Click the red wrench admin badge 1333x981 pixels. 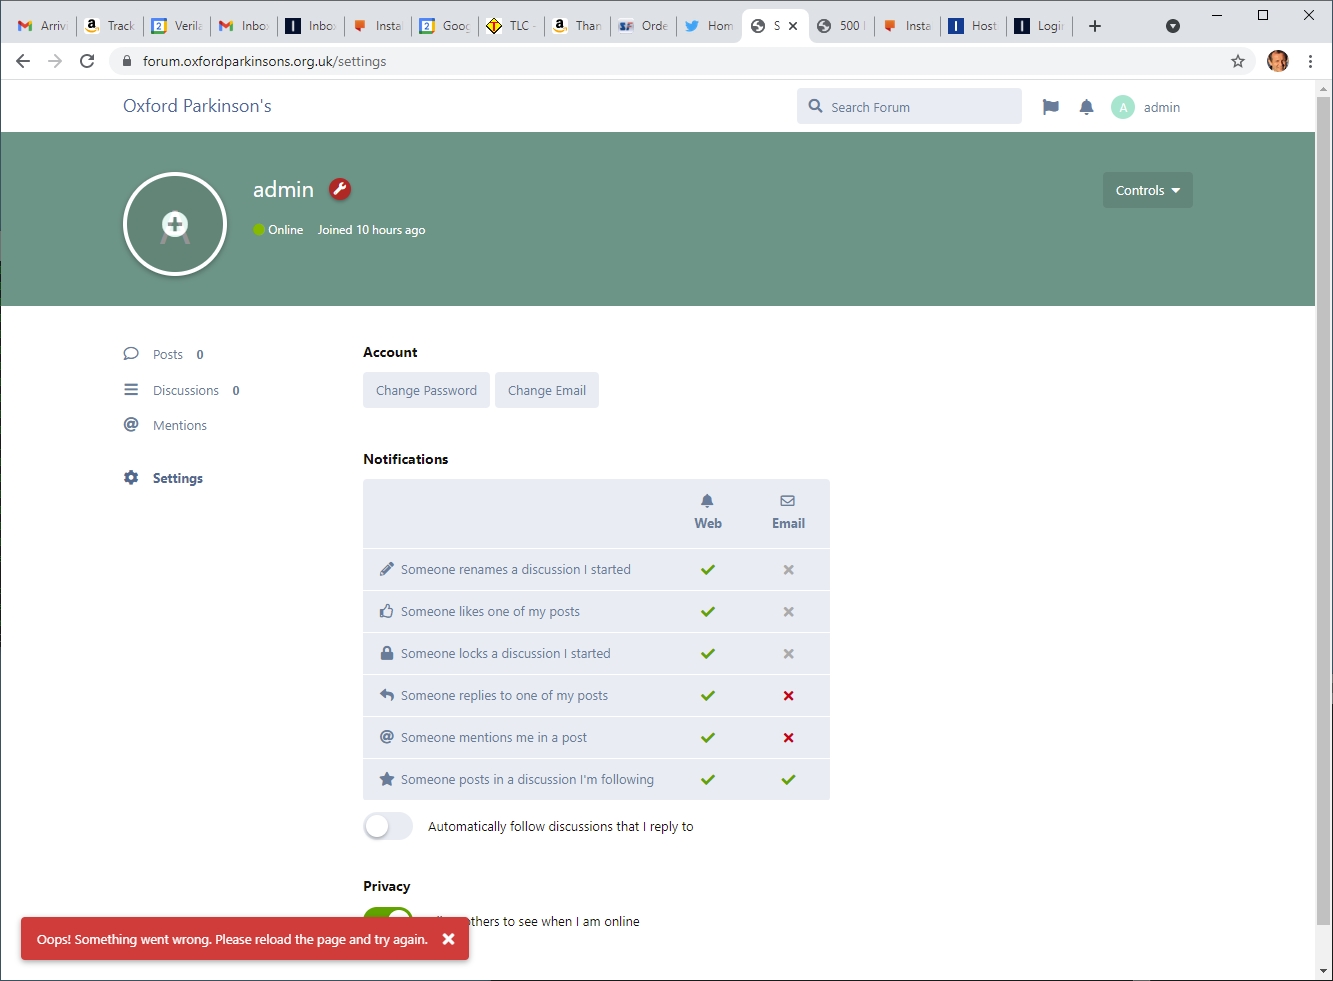340,189
